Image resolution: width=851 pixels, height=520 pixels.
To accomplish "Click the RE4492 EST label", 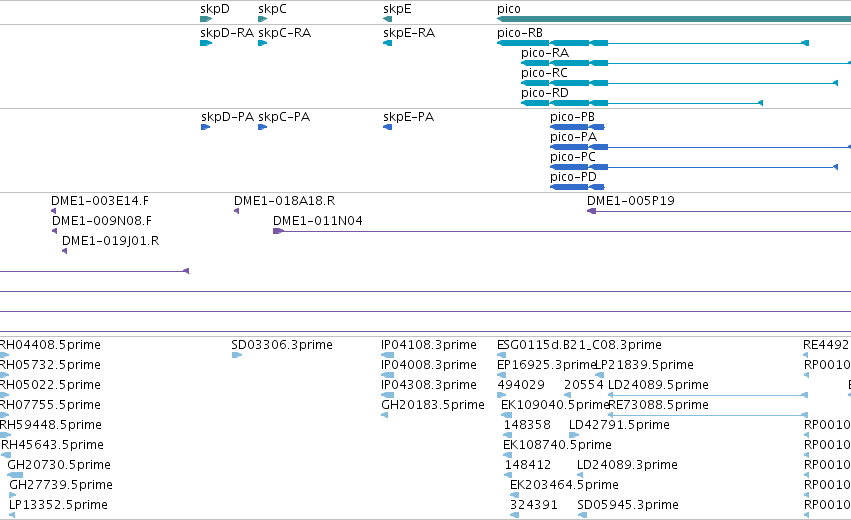I will pyautogui.click(x=826, y=345).
